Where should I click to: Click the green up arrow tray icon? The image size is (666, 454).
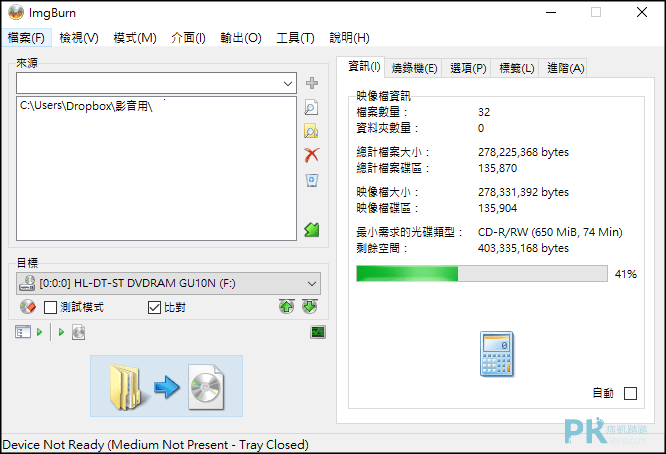pyautogui.click(x=287, y=306)
